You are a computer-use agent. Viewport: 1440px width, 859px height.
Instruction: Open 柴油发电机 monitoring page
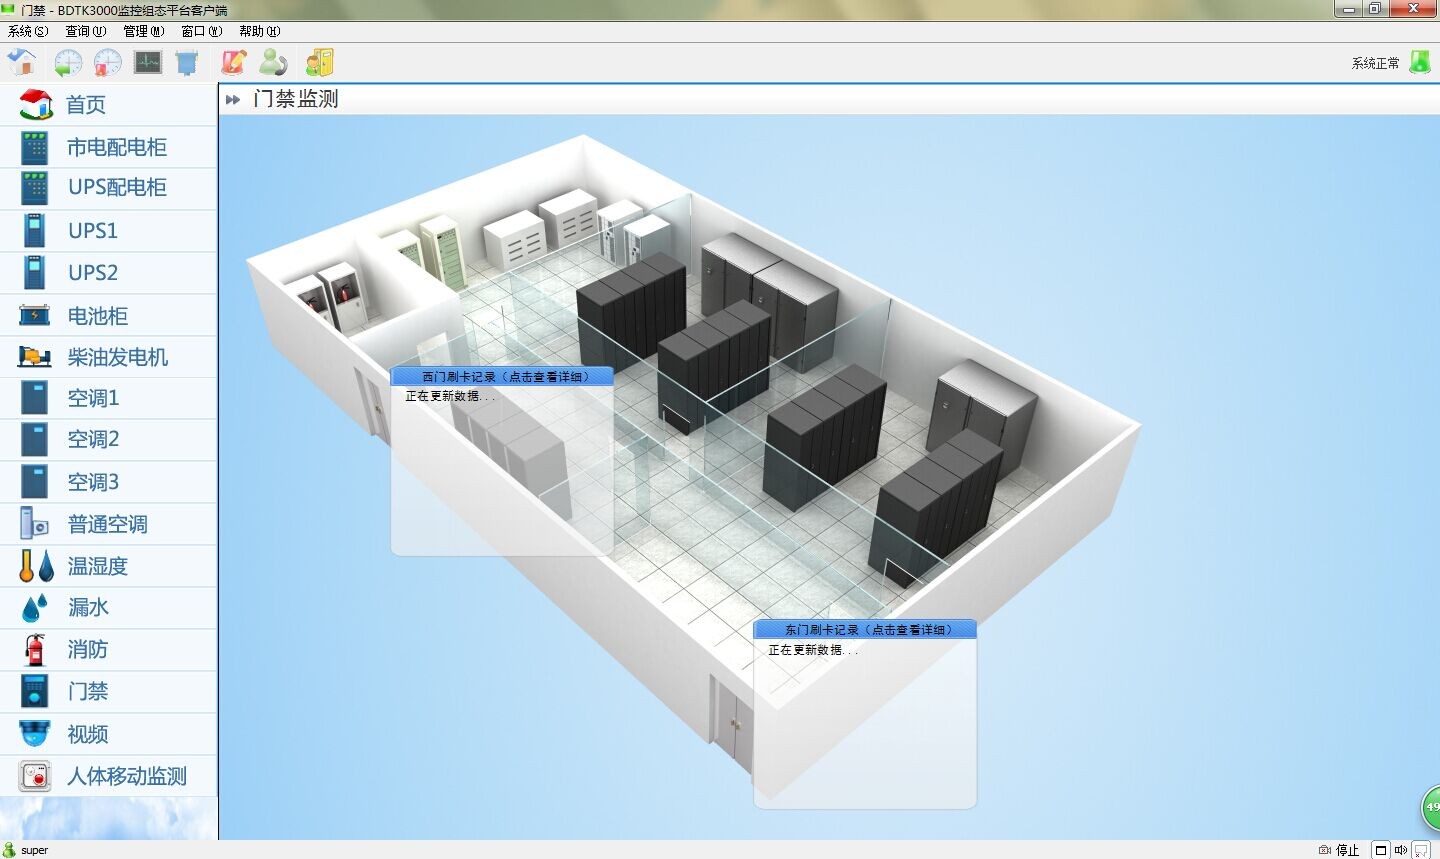pos(108,357)
